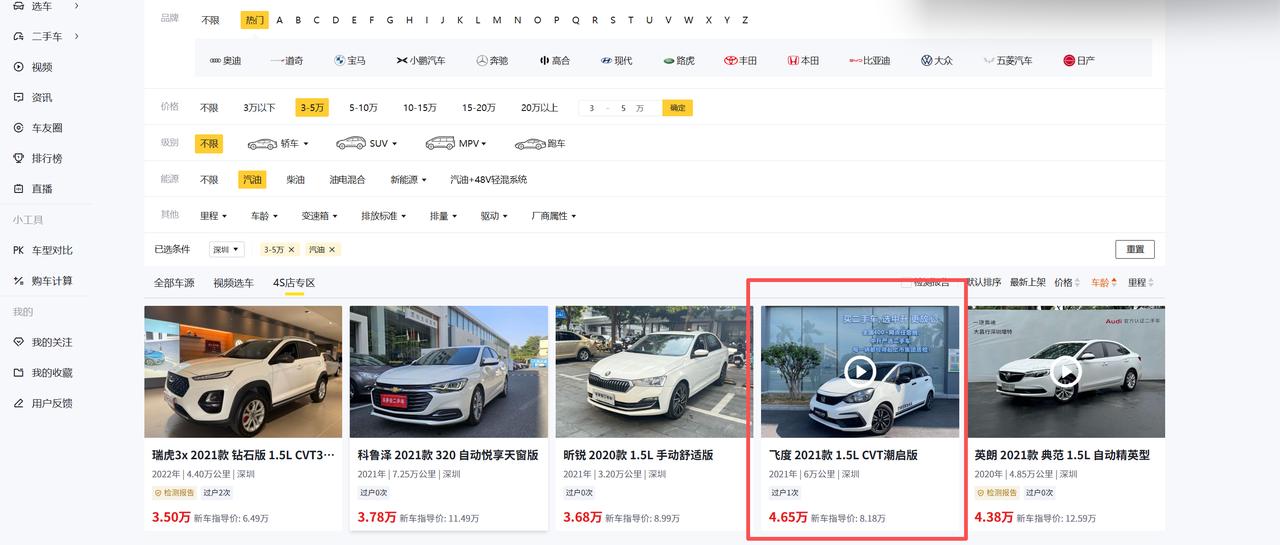Select price range 3万以下
The image size is (1280, 545).
coord(259,108)
